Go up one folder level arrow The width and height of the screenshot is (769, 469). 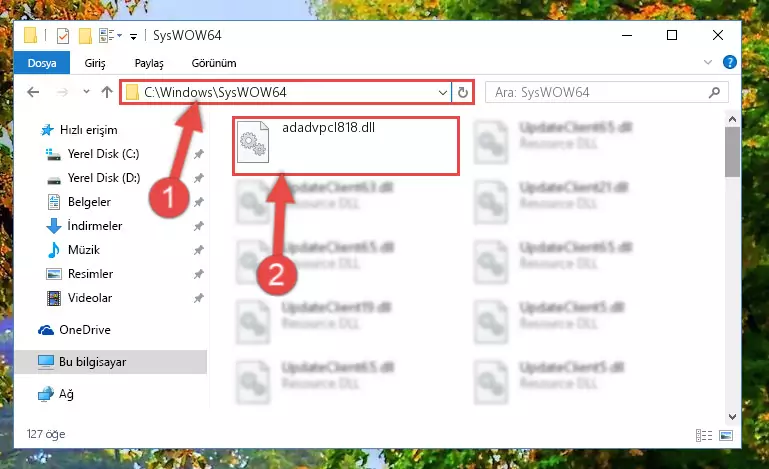click(107, 92)
